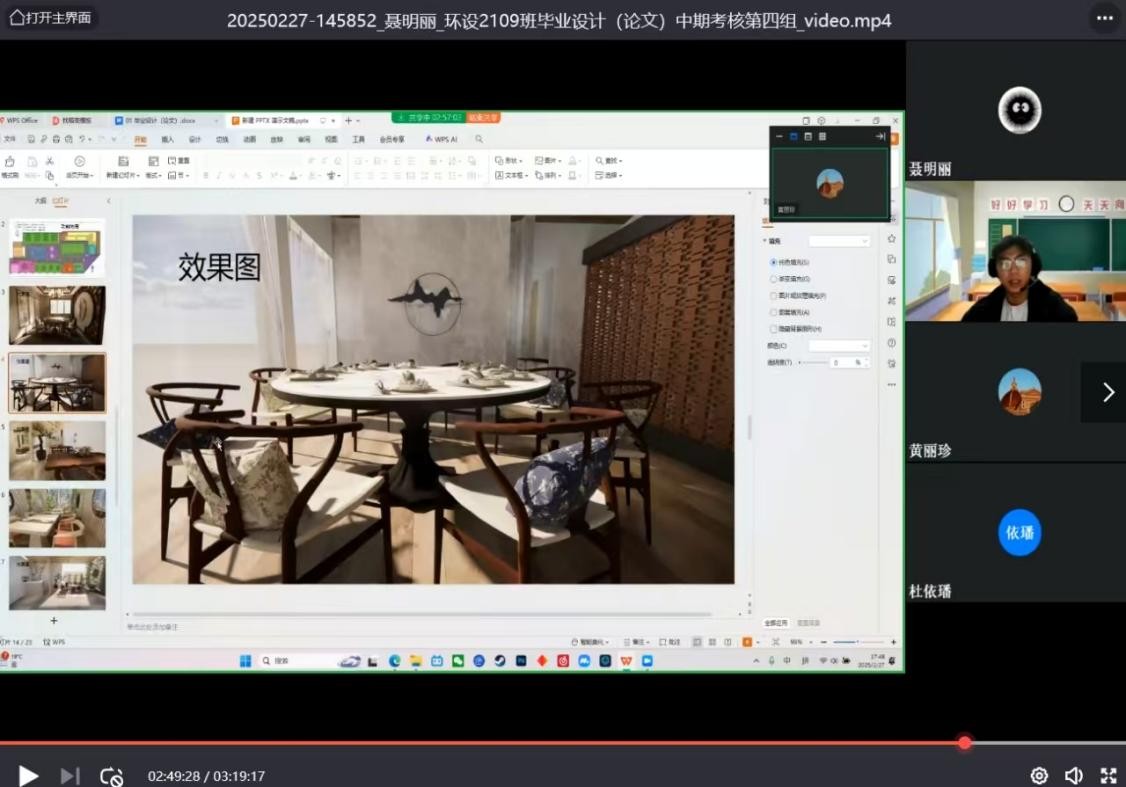Select the 渐变填充 gradient fill radio option

click(774, 279)
